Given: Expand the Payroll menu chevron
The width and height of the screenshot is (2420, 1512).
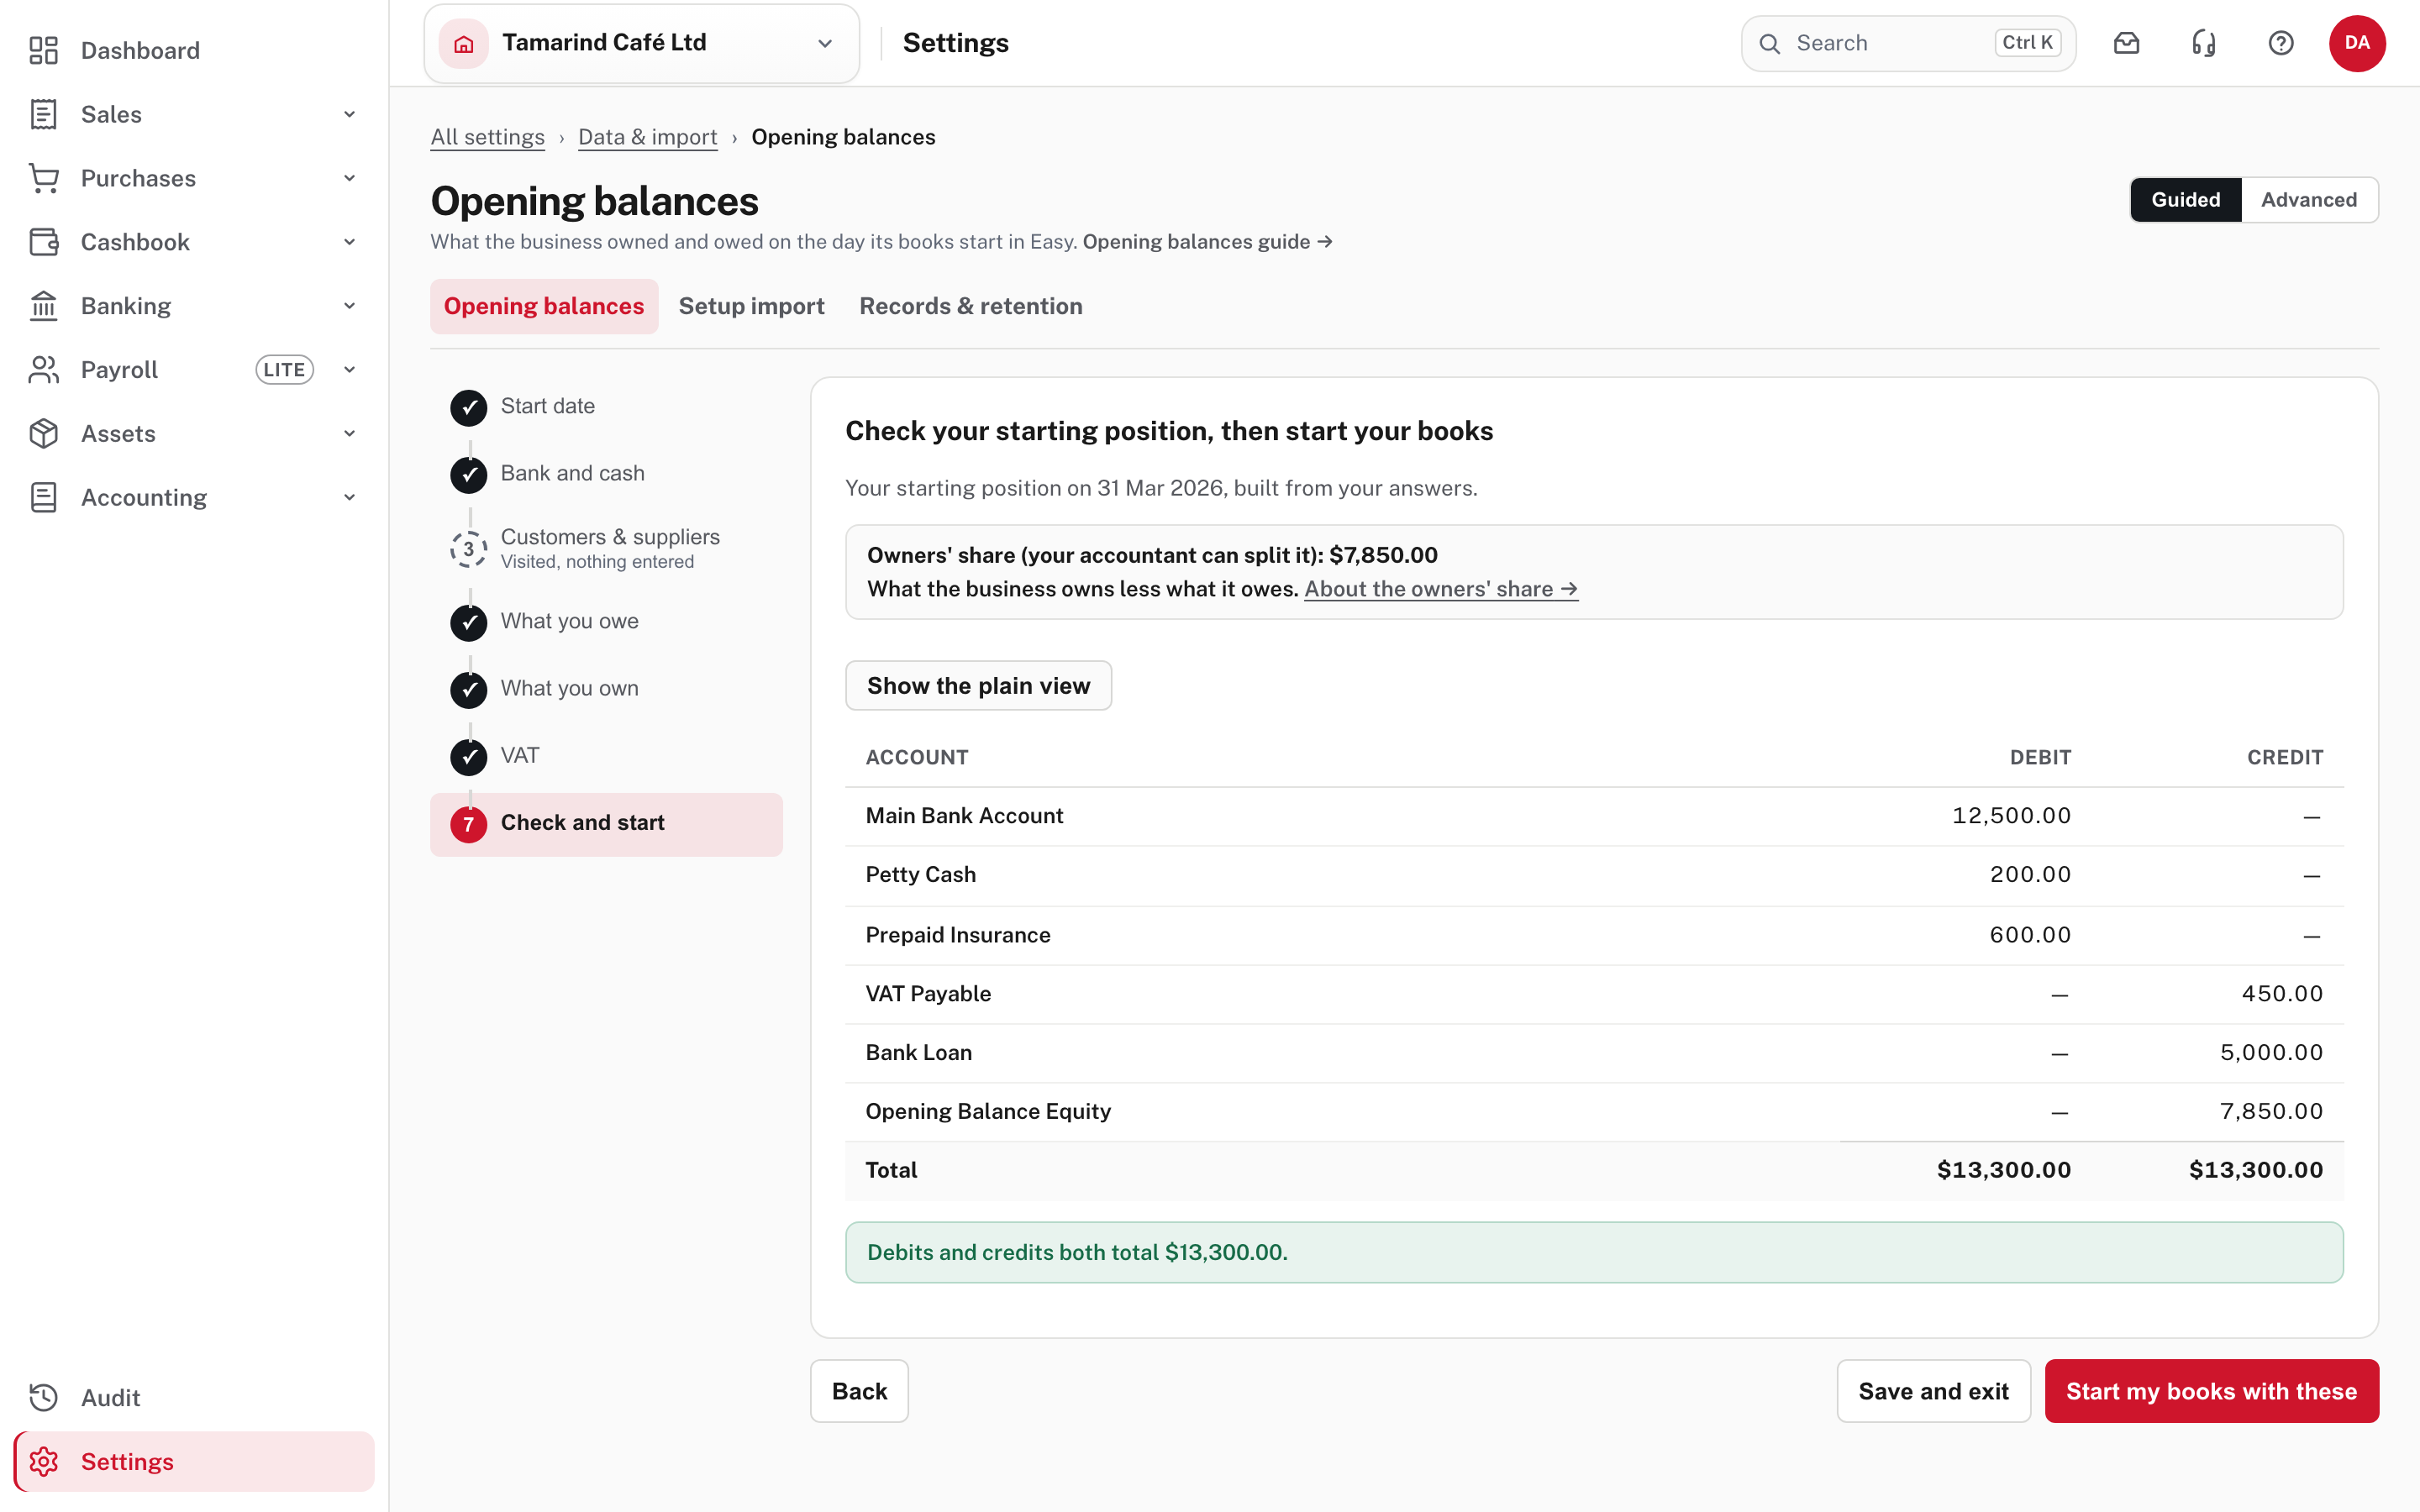Looking at the screenshot, I should (x=349, y=370).
